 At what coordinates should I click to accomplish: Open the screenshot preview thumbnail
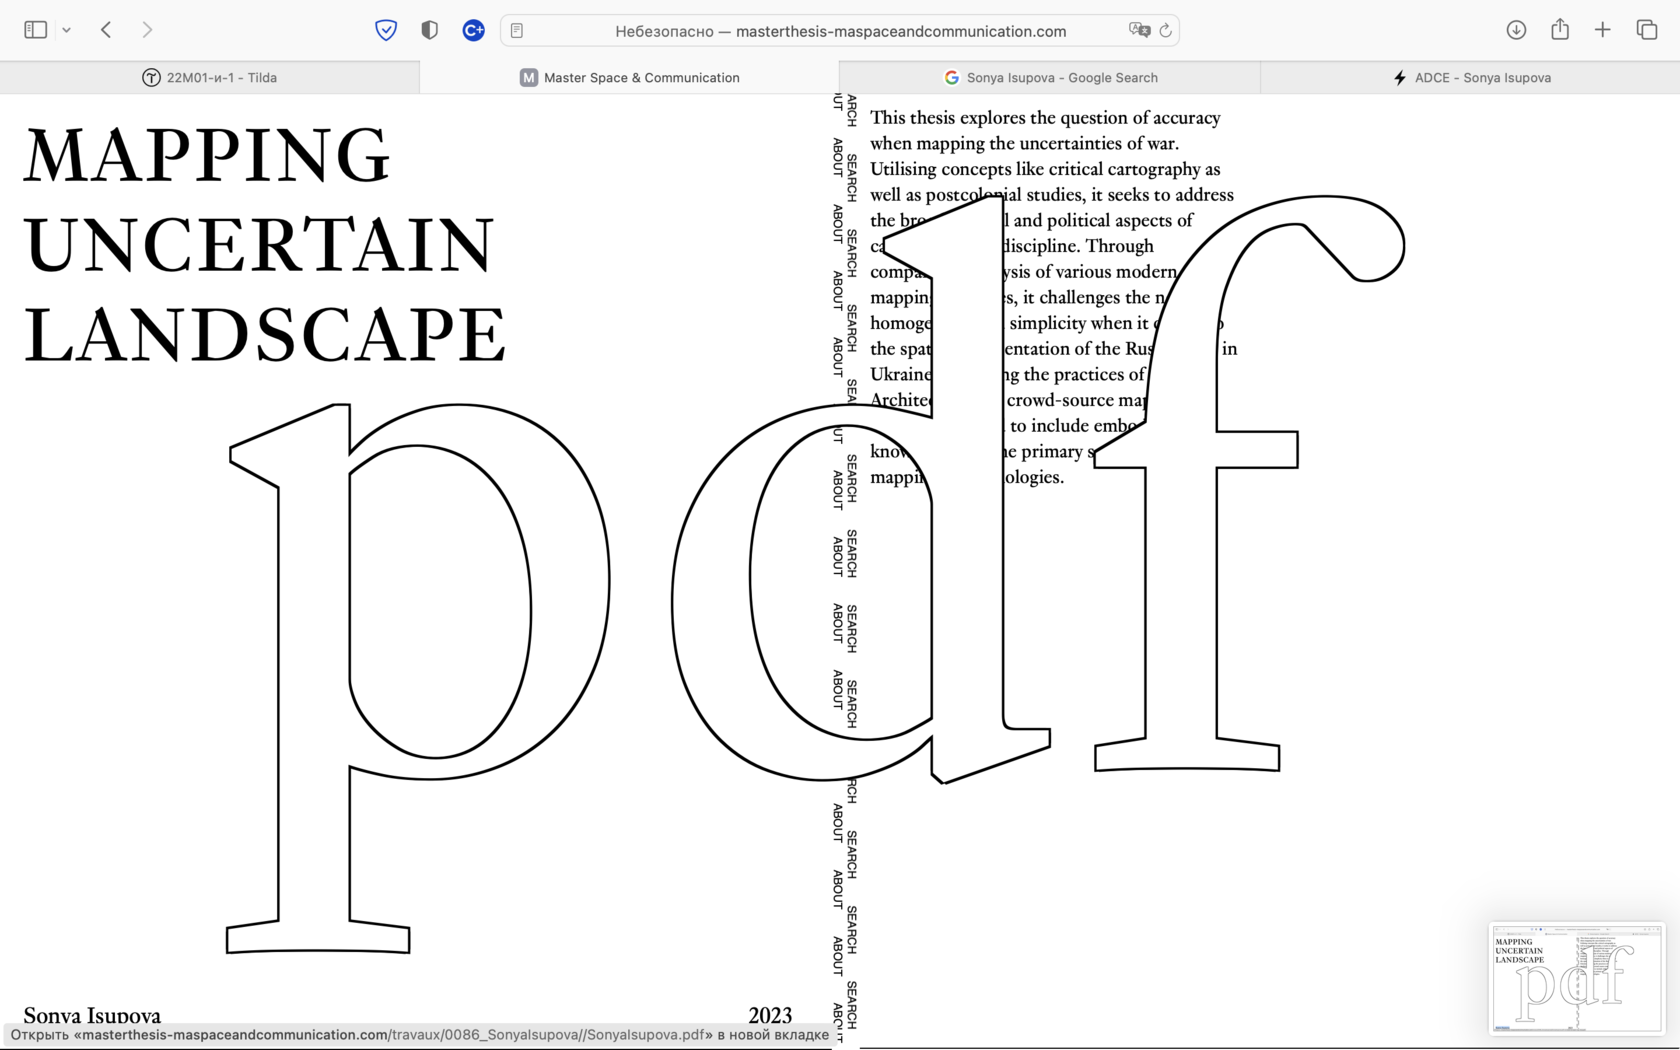click(x=1577, y=978)
